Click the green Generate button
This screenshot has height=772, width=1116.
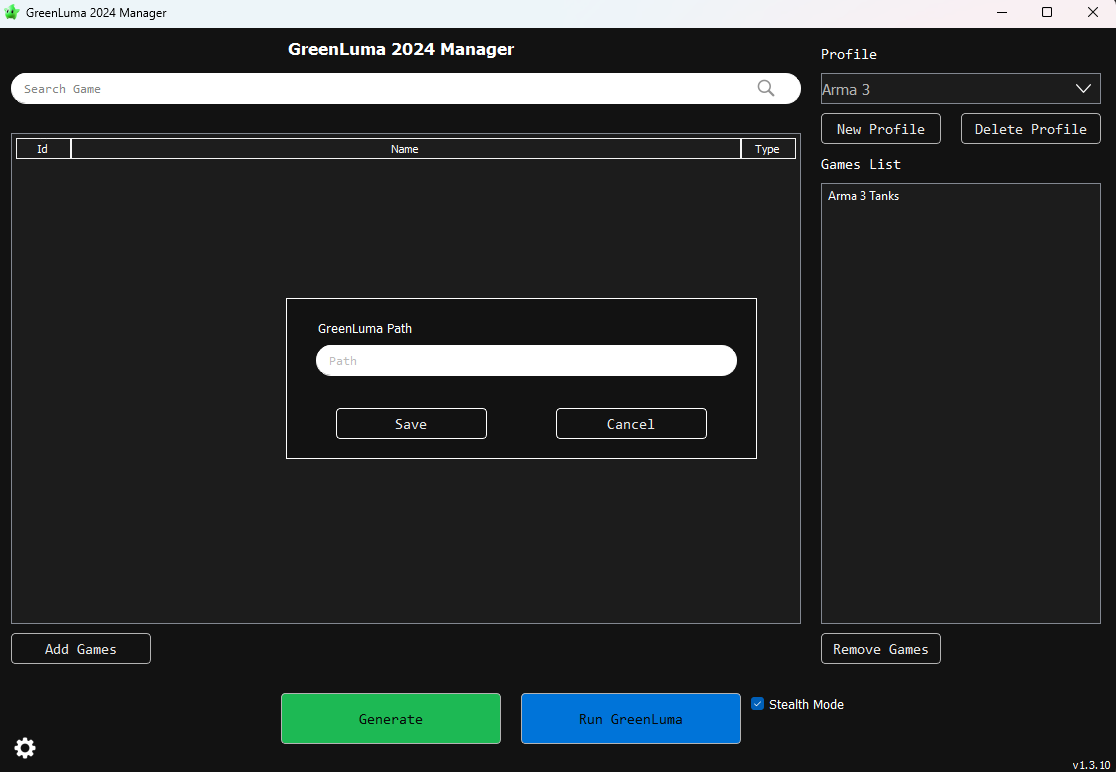tap(390, 719)
